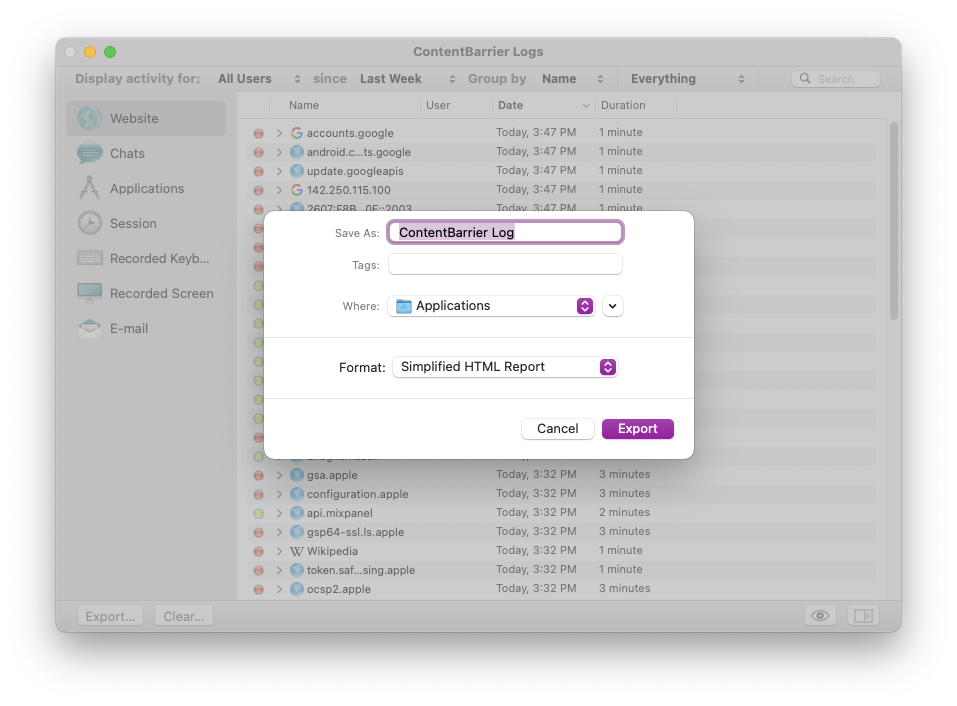Expand the Wikipedia row
The height and width of the screenshot is (706, 957).
coord(279,551)
